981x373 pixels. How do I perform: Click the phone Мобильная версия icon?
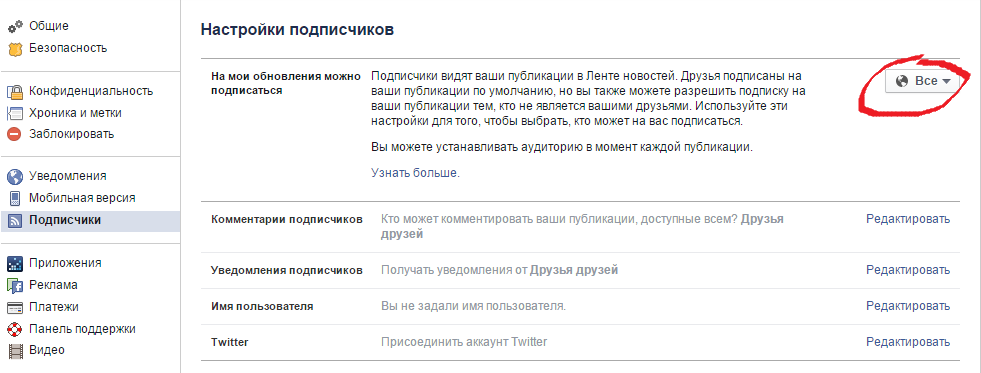click(14, 198)
